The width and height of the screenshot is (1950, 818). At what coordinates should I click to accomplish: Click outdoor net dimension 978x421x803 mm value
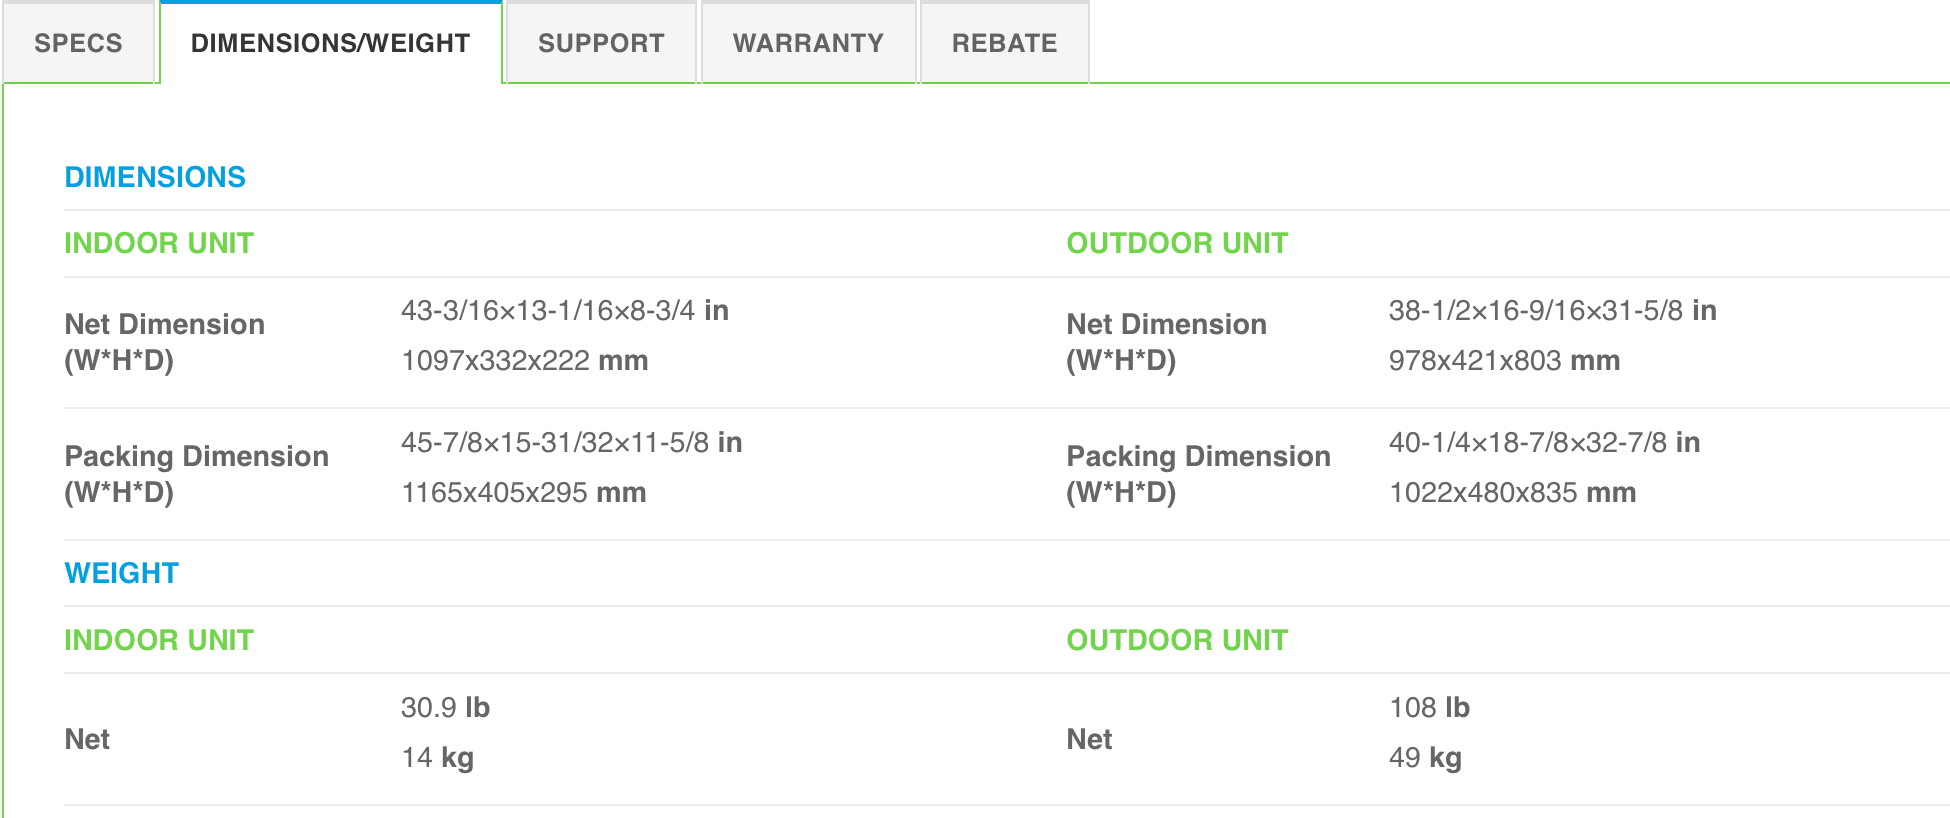(1504, 360)
